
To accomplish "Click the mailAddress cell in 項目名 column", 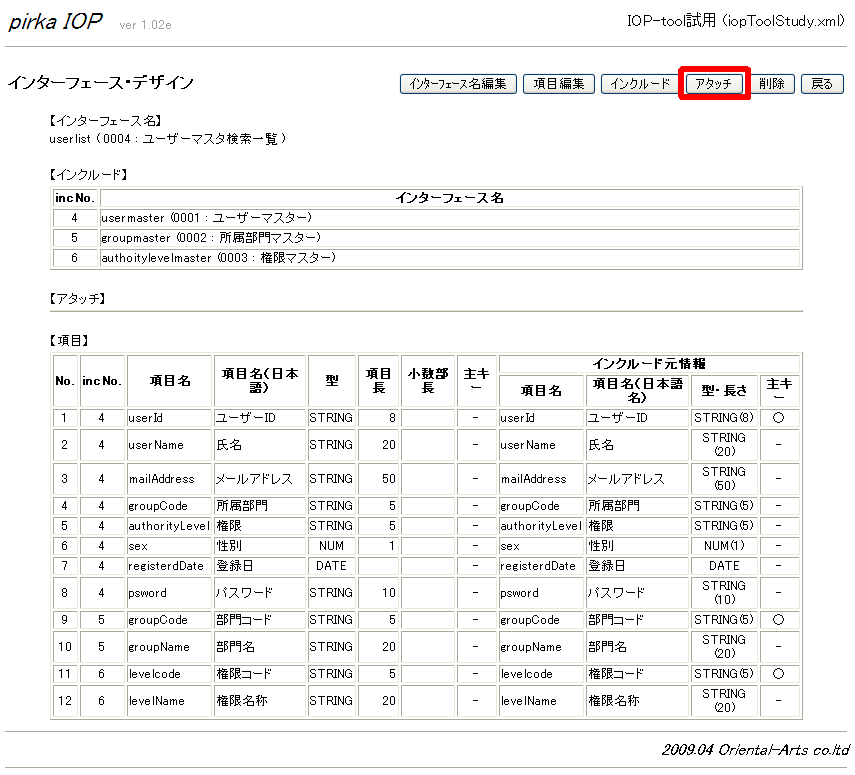I will coord(160,479).
